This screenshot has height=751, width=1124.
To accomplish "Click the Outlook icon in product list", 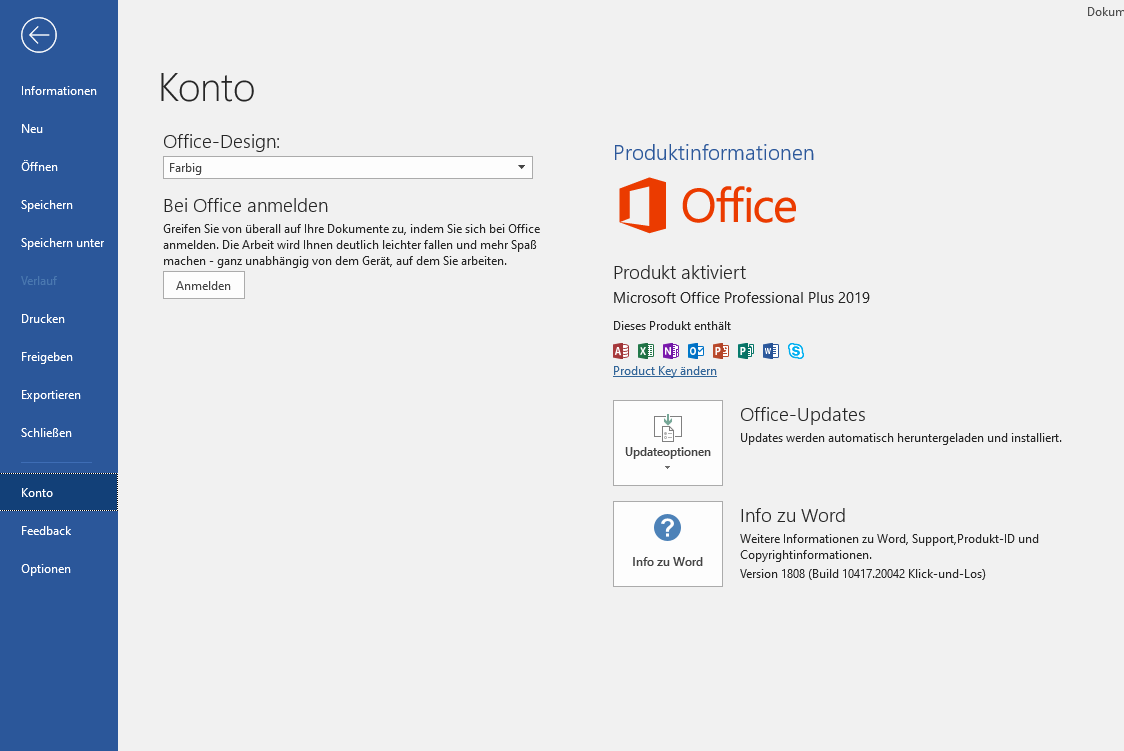I will 696,351.
